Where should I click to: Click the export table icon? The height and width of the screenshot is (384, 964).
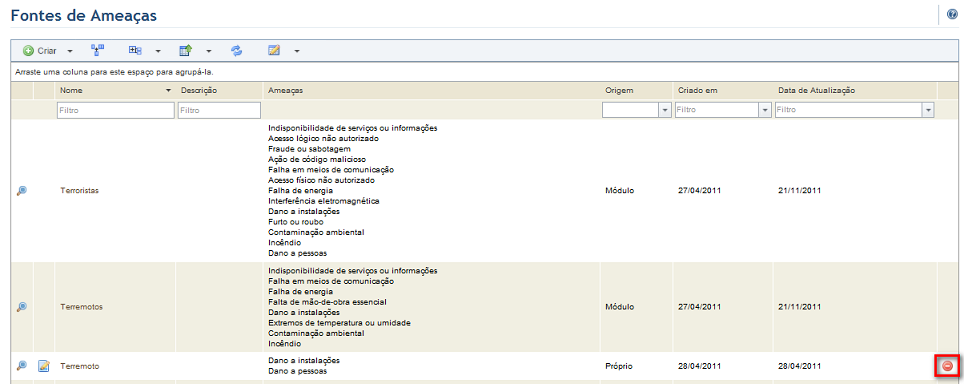point(186,50)
